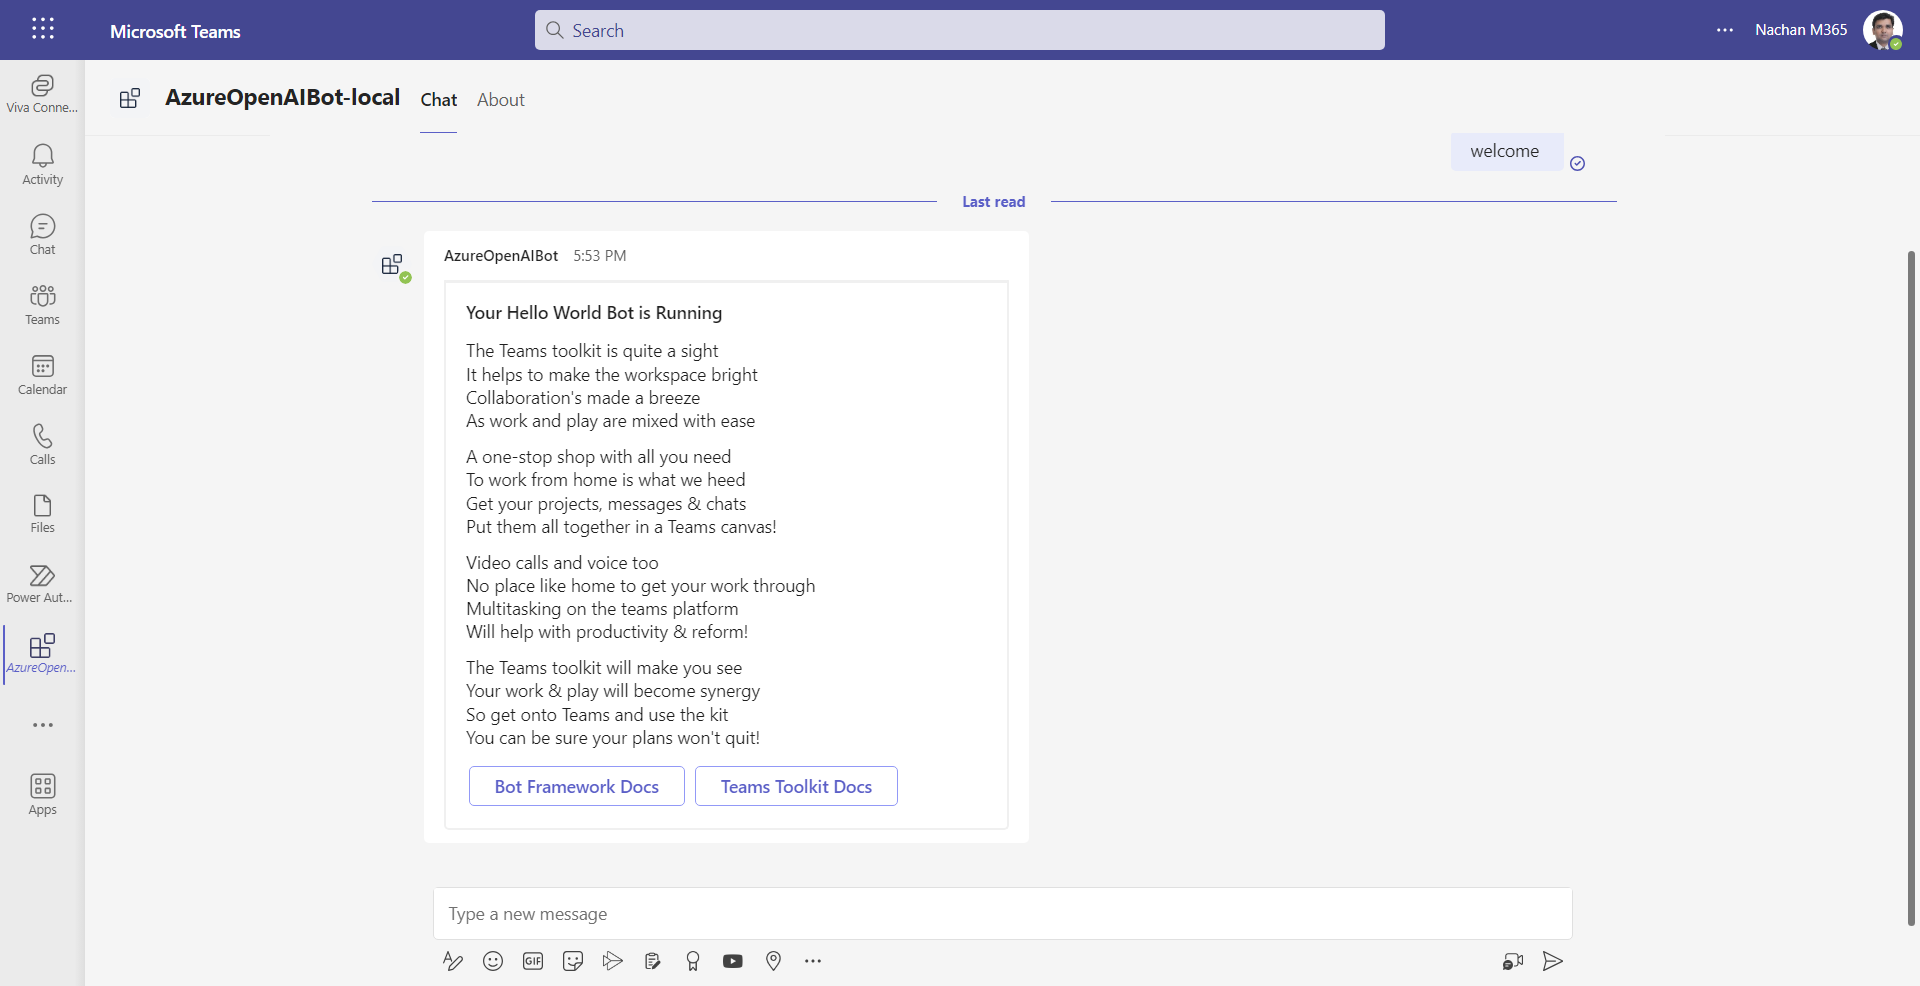Send the message with arrow icon

(x=1552, y=961)
